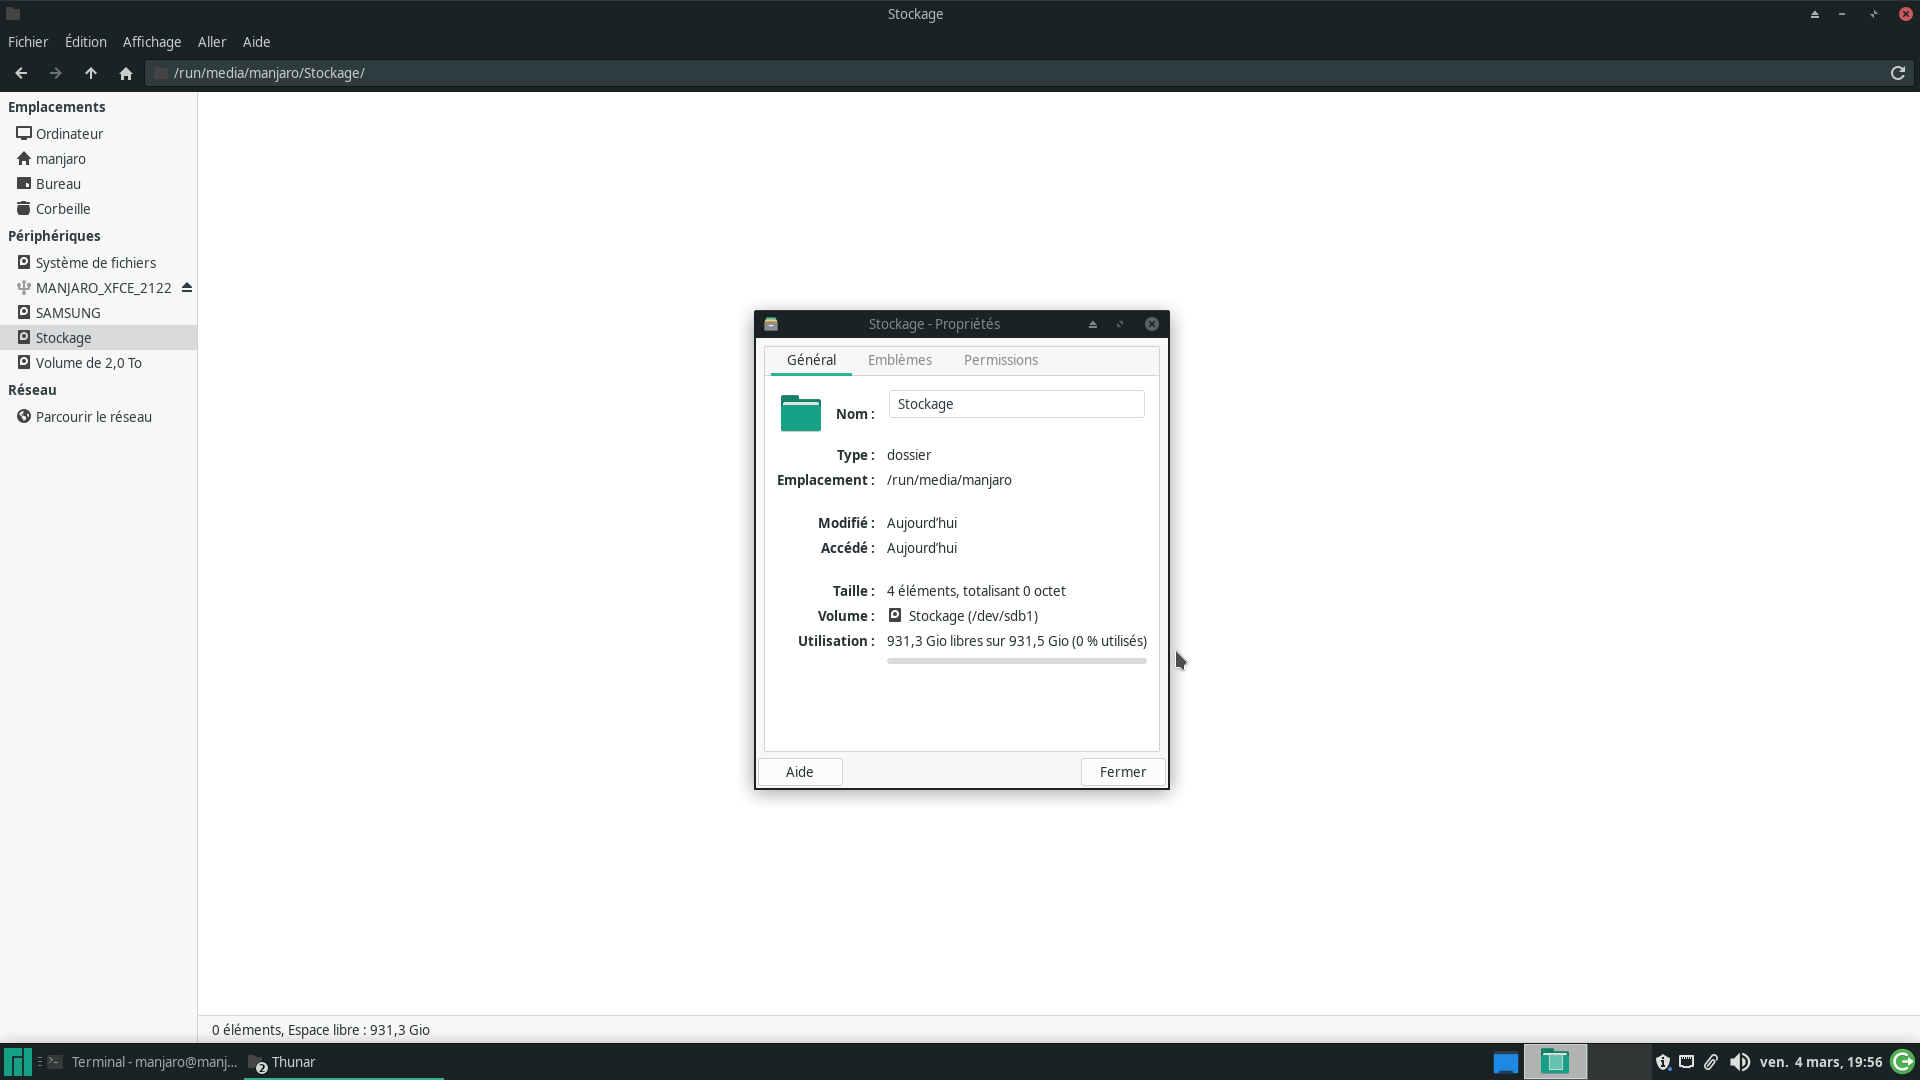Switch to the Permissions tab
The height and width of the screenshot is (1080, 1920).
(x=1000, y=360)
